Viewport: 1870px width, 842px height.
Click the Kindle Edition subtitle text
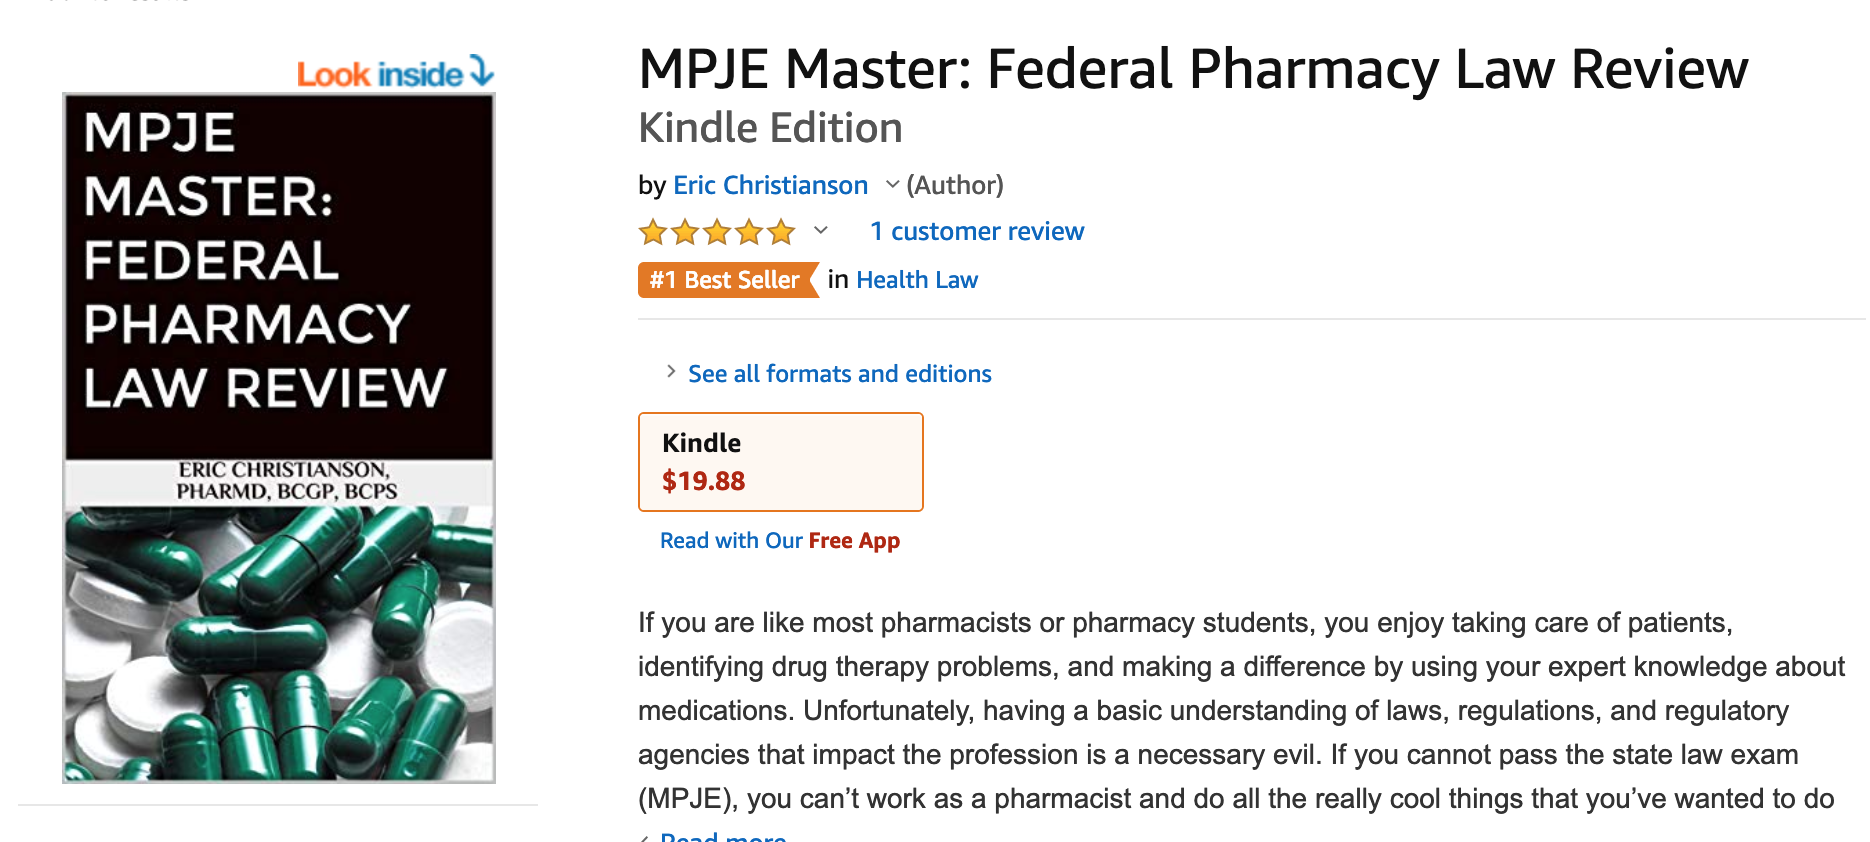(x=771, y=128)
